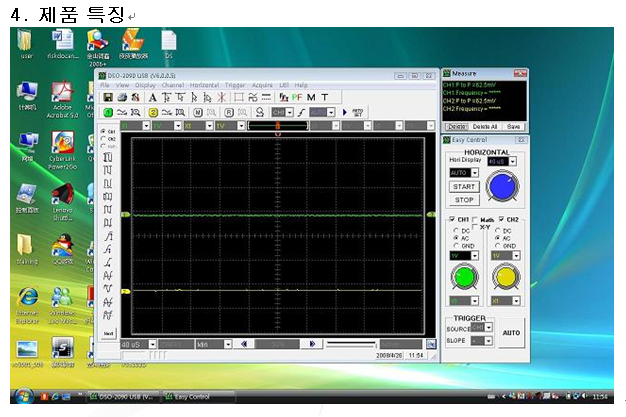Open the Hori Display 40 uS dropdown
Viewport: 626px width, 417px height.
513,161
